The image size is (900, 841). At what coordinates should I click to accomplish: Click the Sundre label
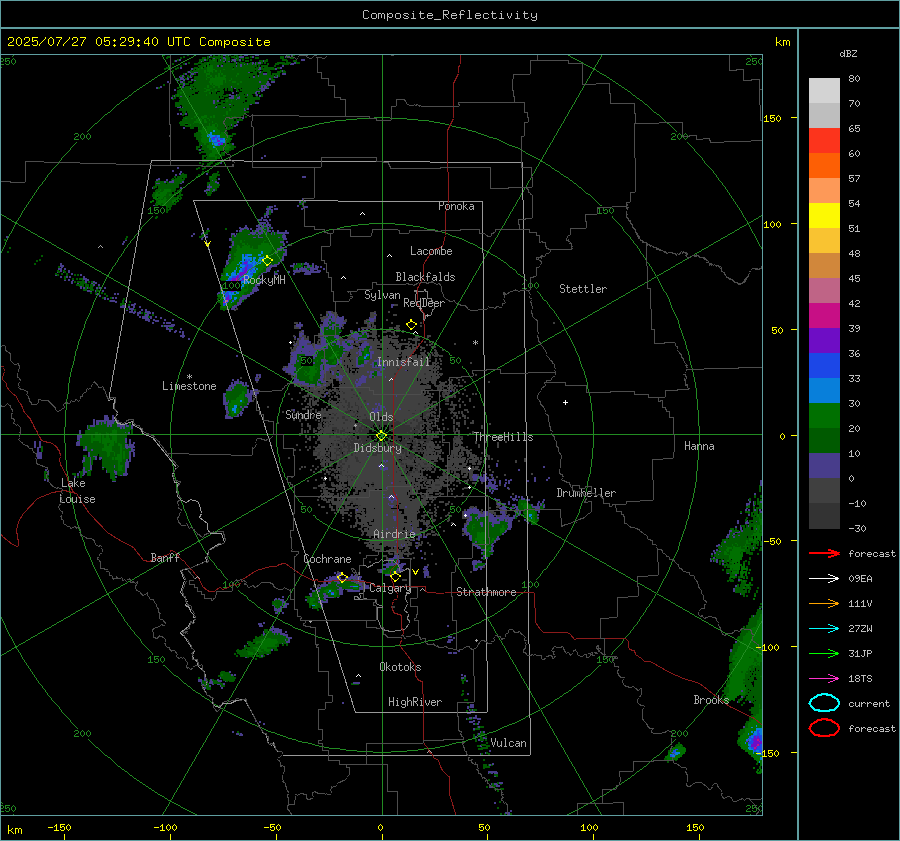click(303, 415)
